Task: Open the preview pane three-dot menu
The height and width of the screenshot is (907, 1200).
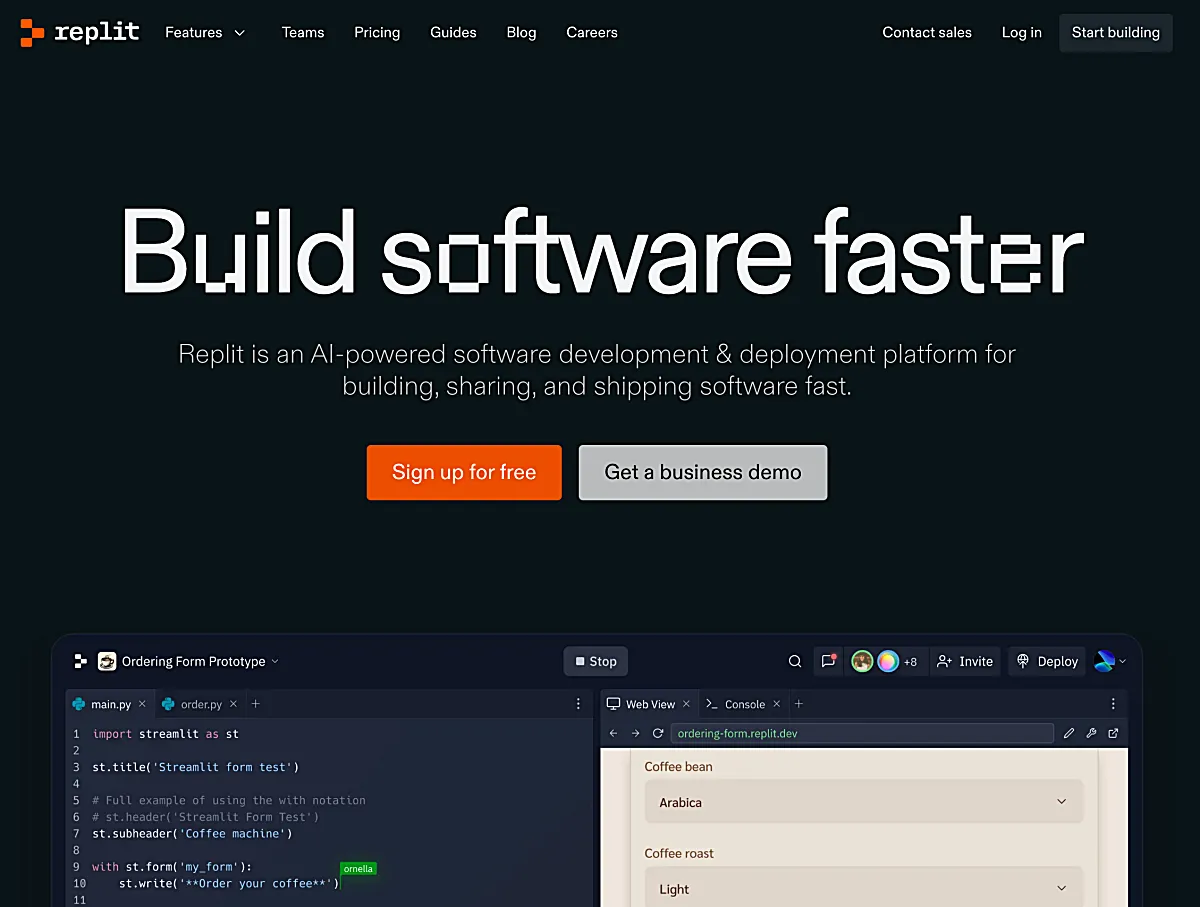Action: pyautogui.click(x=1113, y=704)
